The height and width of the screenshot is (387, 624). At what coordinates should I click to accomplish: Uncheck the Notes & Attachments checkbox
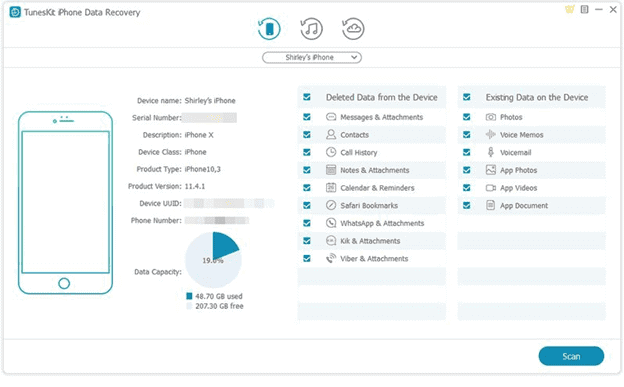point(307,170)
